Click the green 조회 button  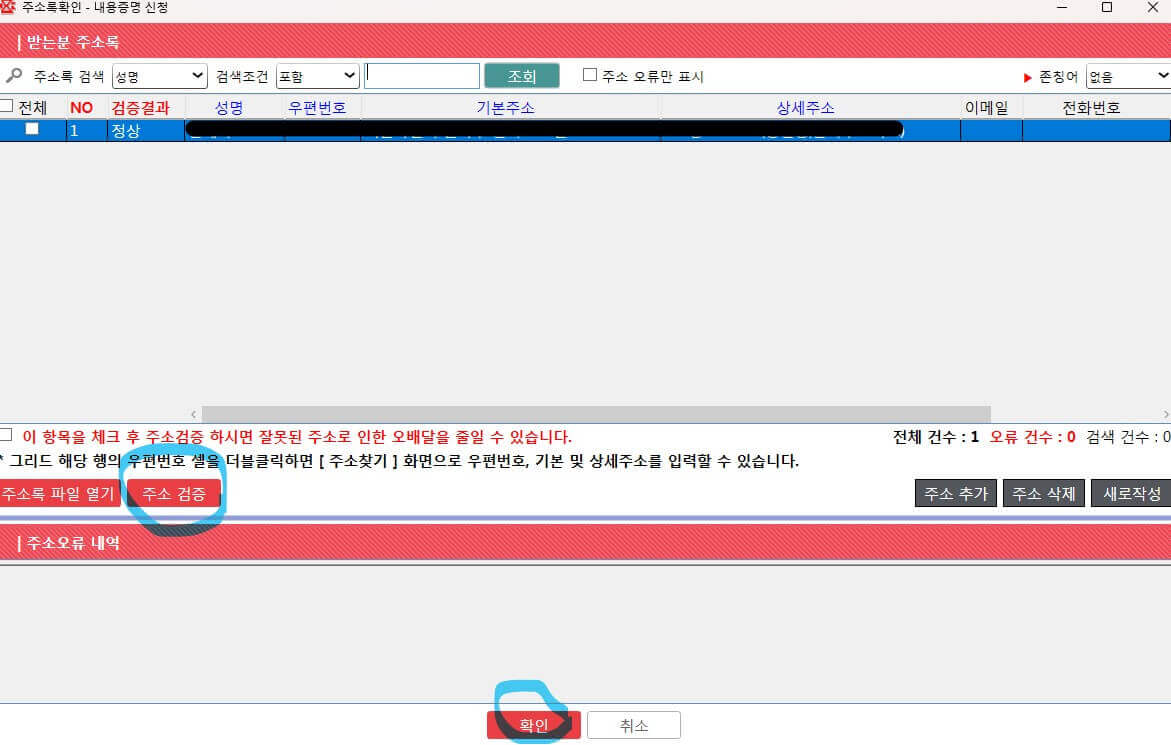click(522, 76)
